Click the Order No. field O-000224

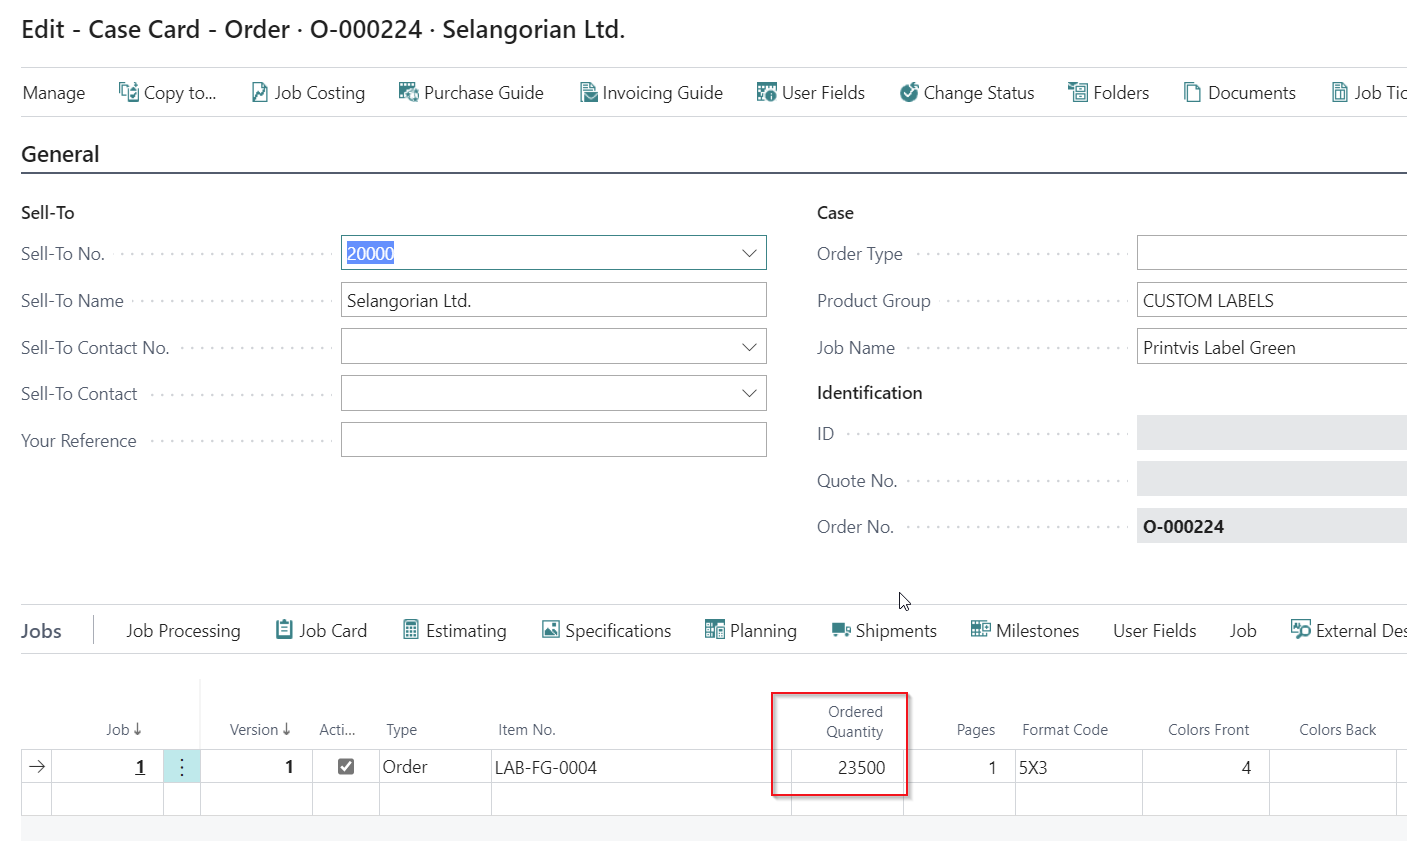1272,526
